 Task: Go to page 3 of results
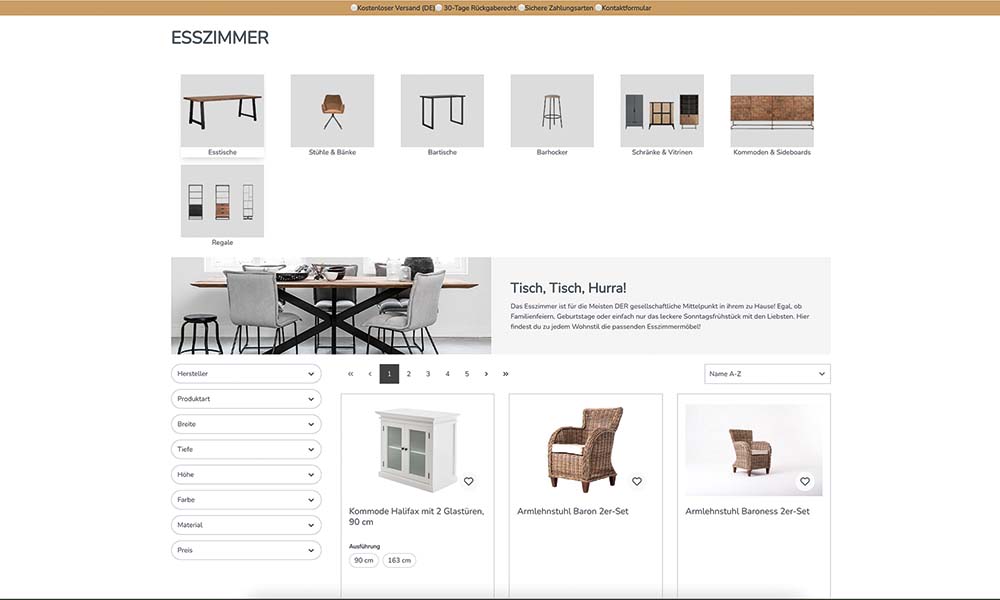click(x=428, y=374)
